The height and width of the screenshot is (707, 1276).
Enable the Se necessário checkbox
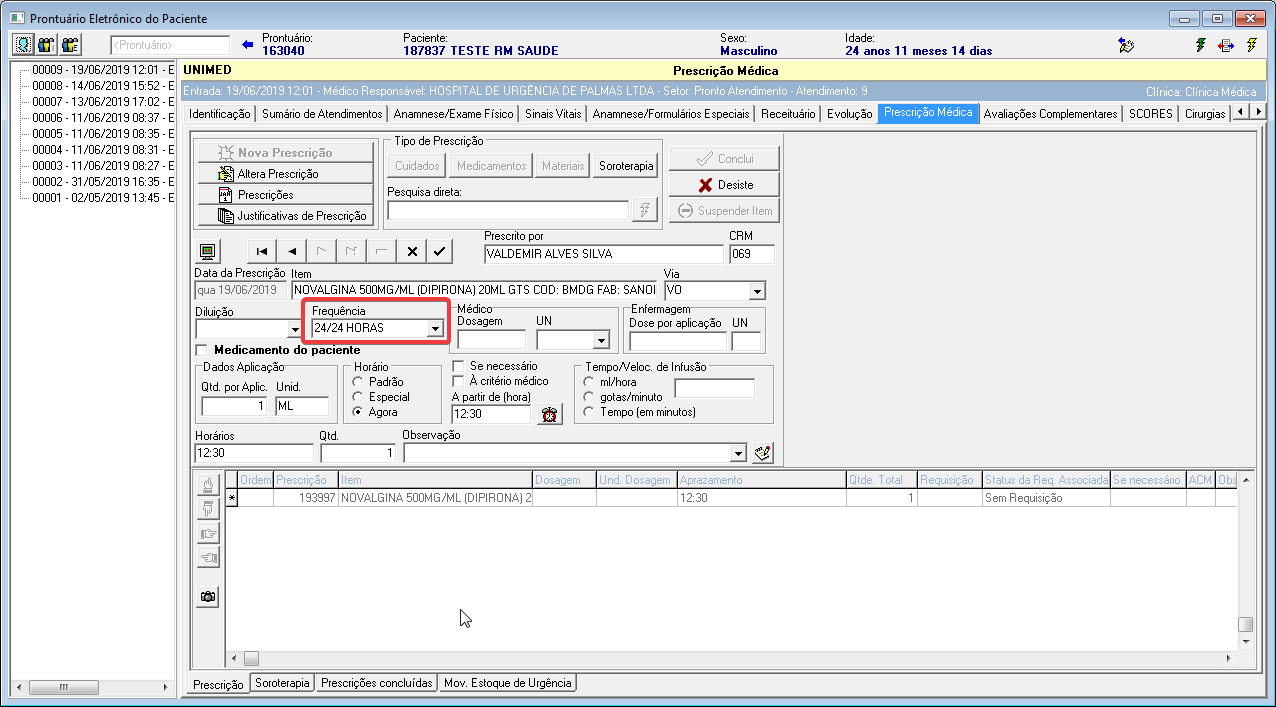[458, 366]
